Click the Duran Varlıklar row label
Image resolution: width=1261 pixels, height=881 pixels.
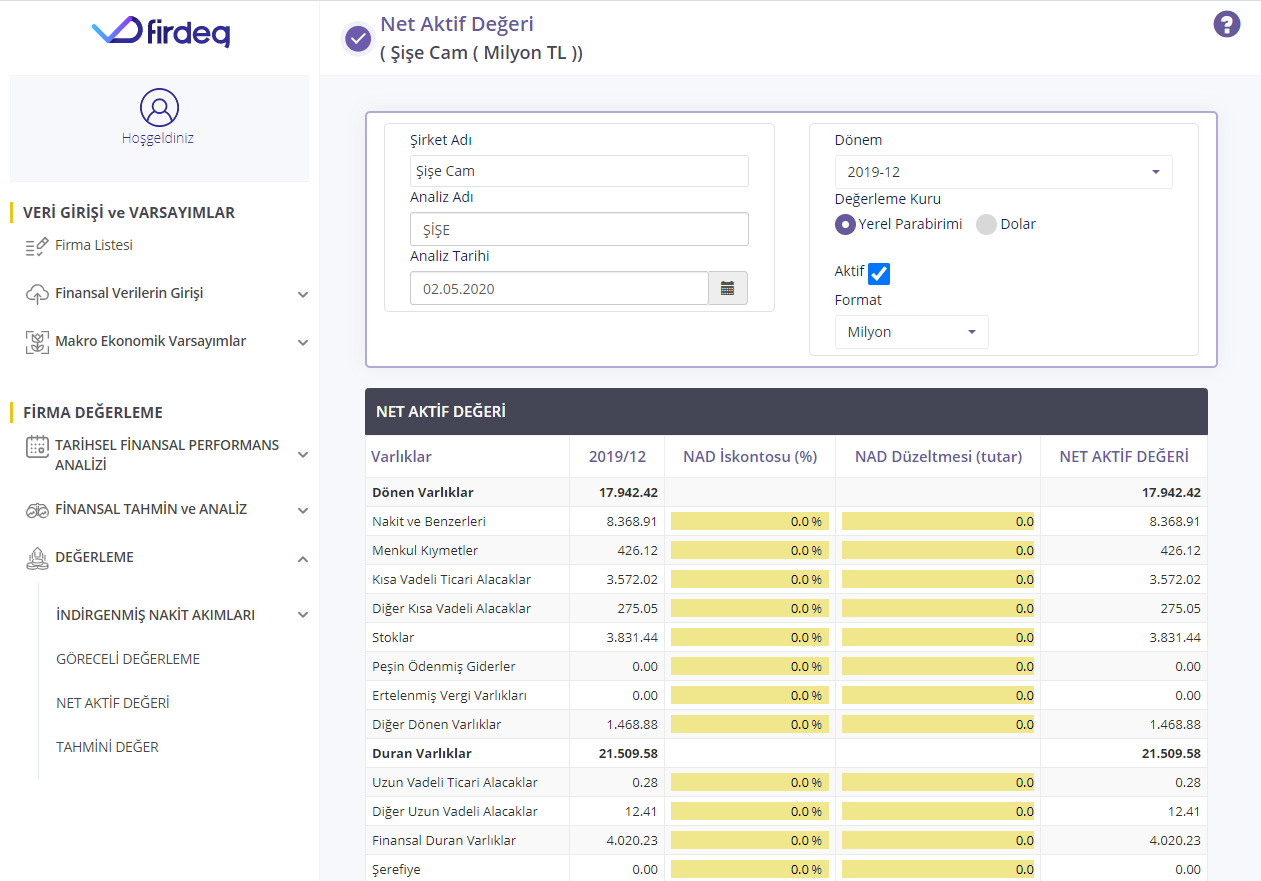click(421, 753)
